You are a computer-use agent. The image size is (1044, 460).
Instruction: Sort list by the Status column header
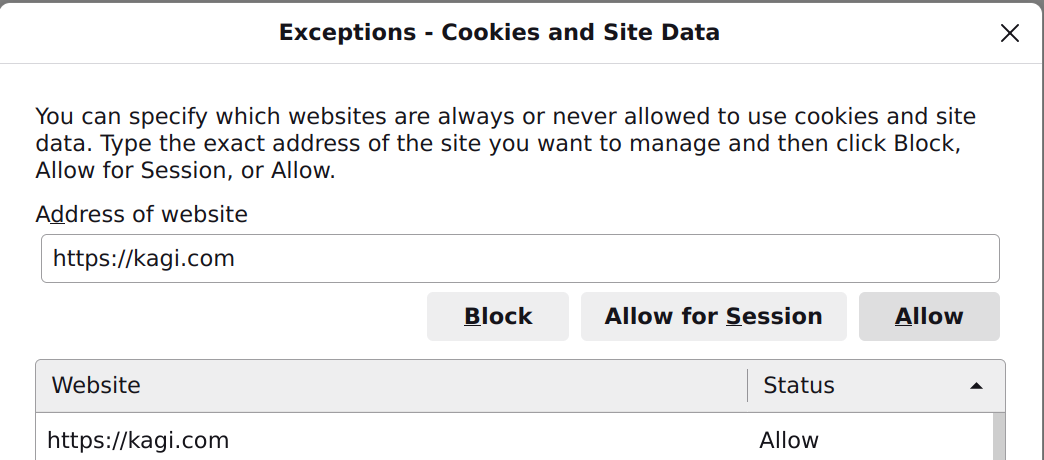point(850,386)
